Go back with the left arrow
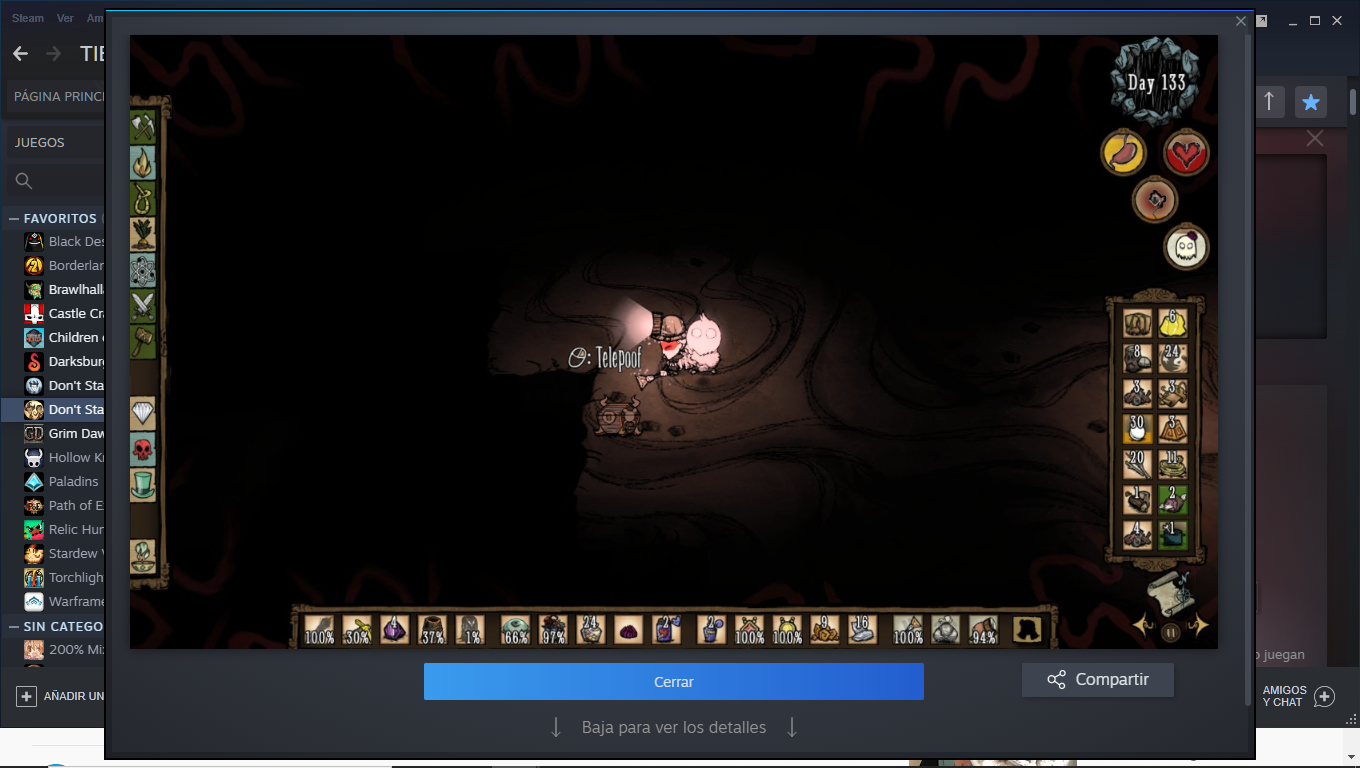The height and width of the screenshot is (768, 1360). pos(20,54)
